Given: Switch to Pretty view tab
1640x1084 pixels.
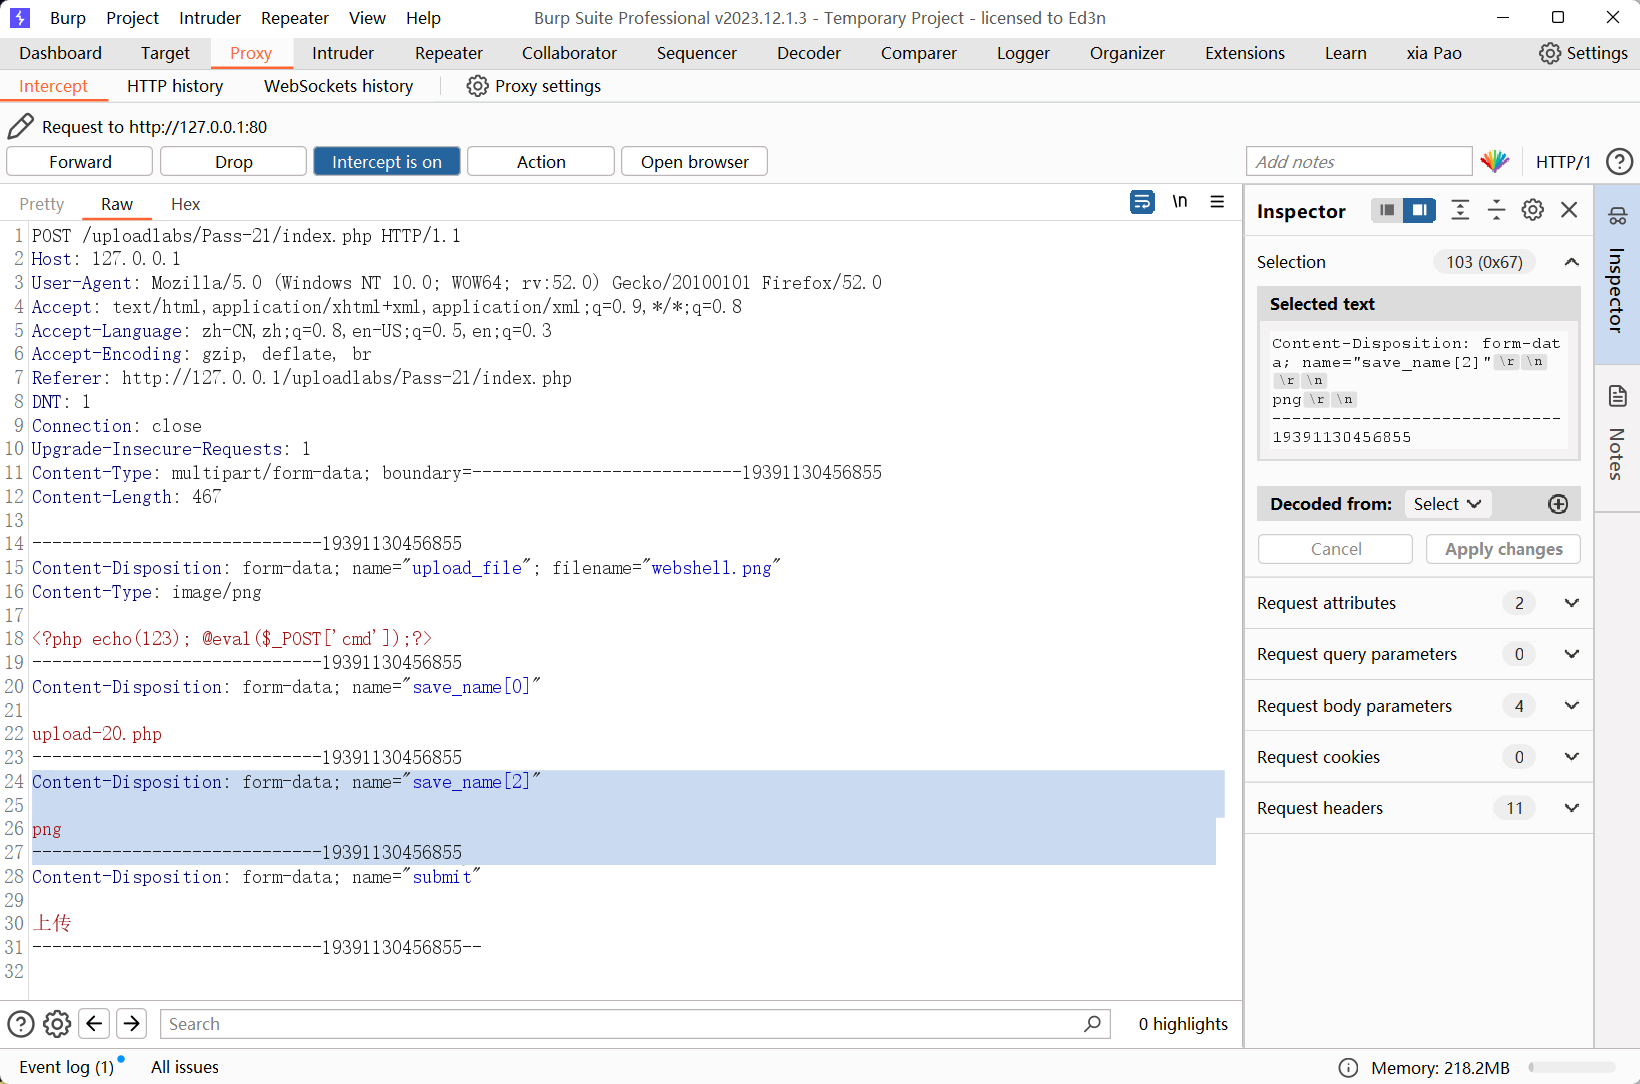Looking at the screenshot, I should pyautogui.click(x=42, y=204).
